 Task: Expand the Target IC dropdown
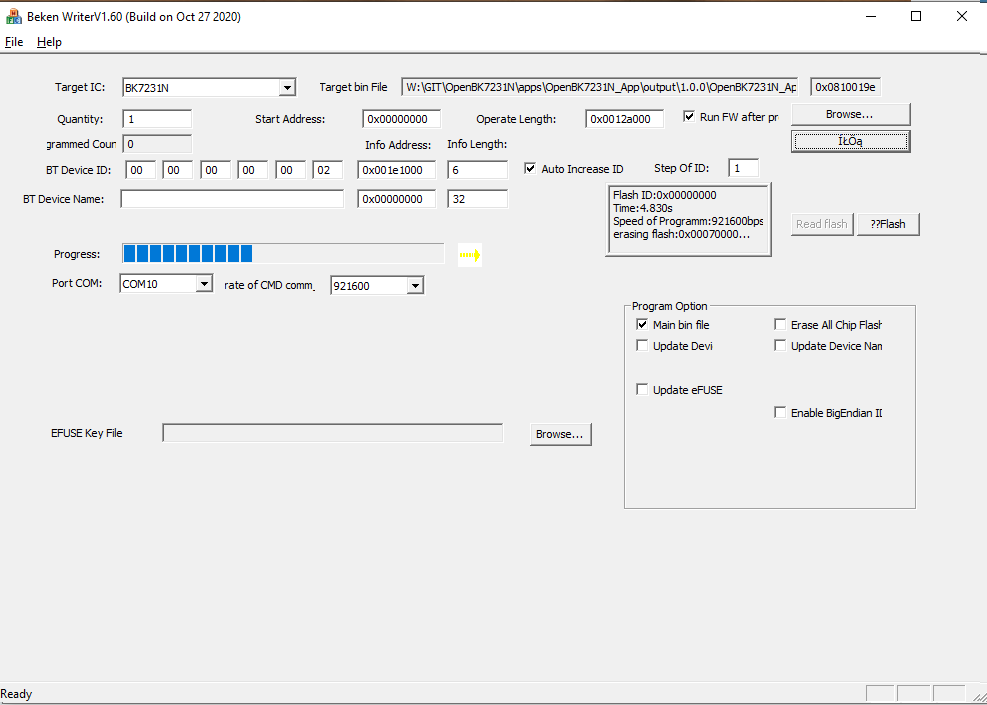287,87
